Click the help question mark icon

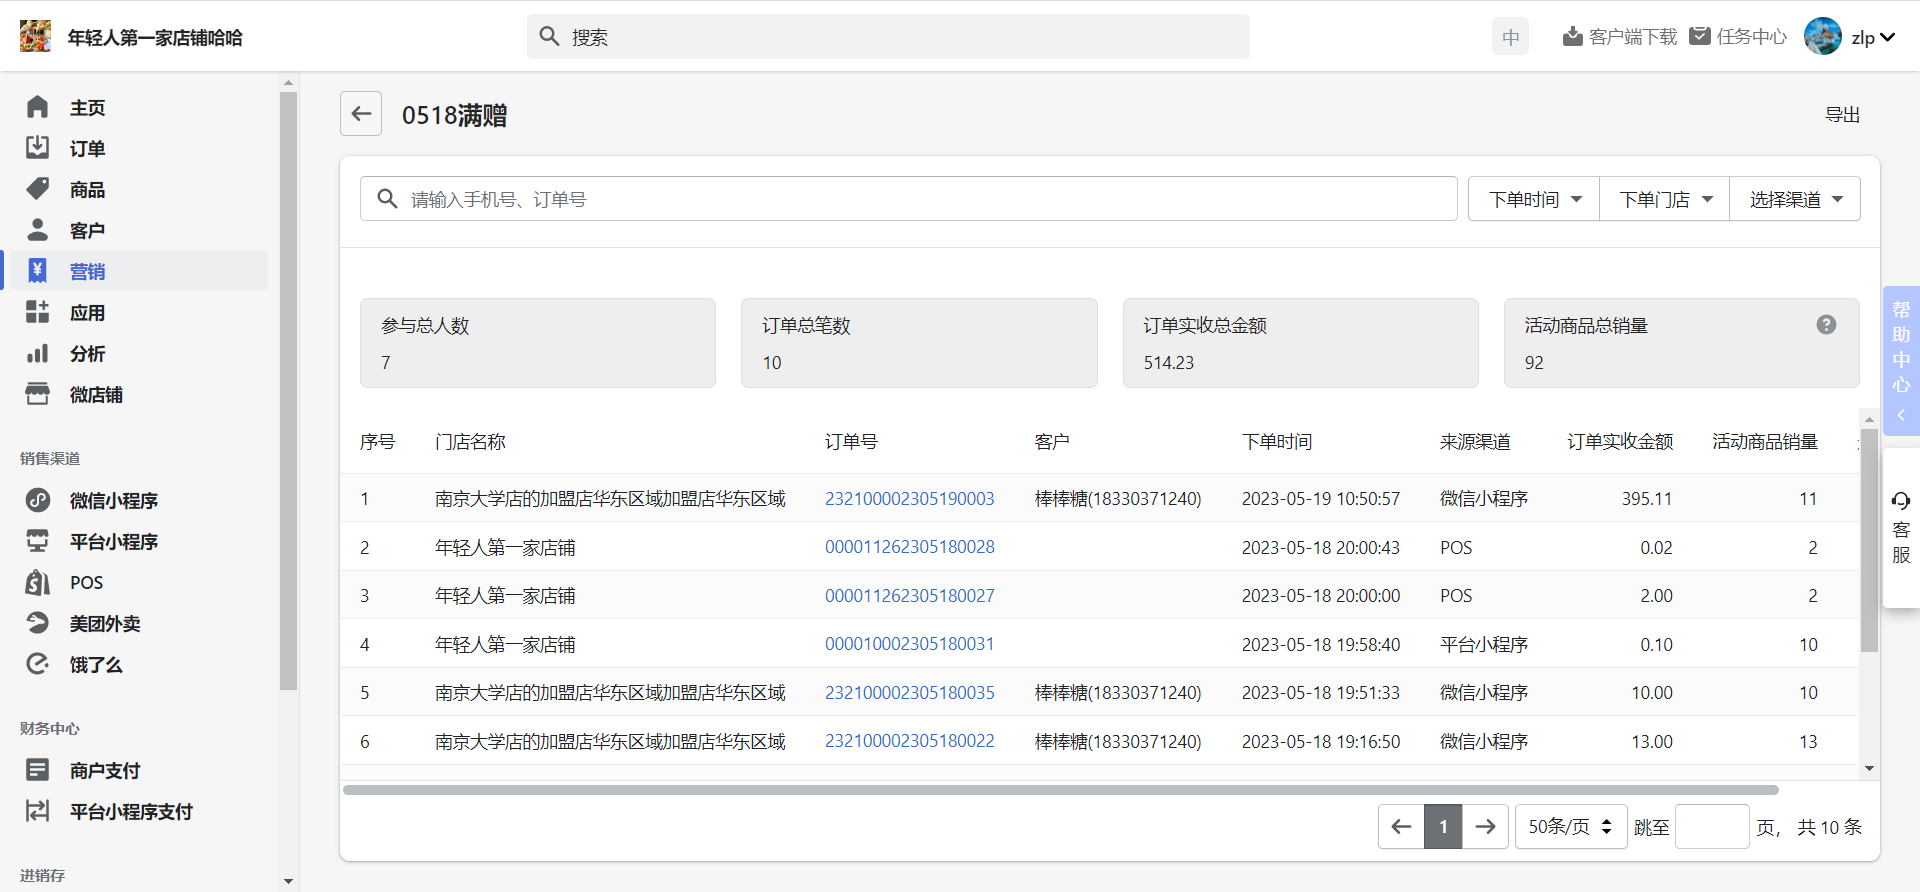tap(1827, 325)
